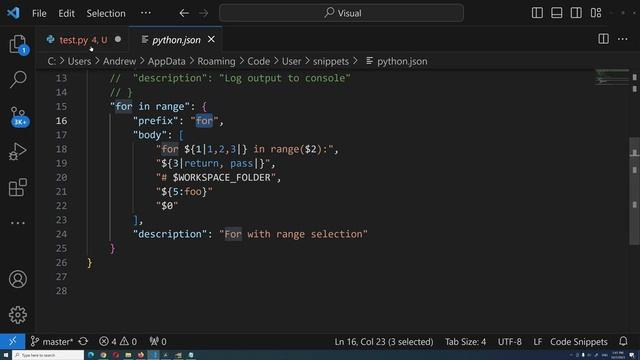This screenshot has width=640, height=360.
Task: Select the python.json tab
Action: point(176,40)
